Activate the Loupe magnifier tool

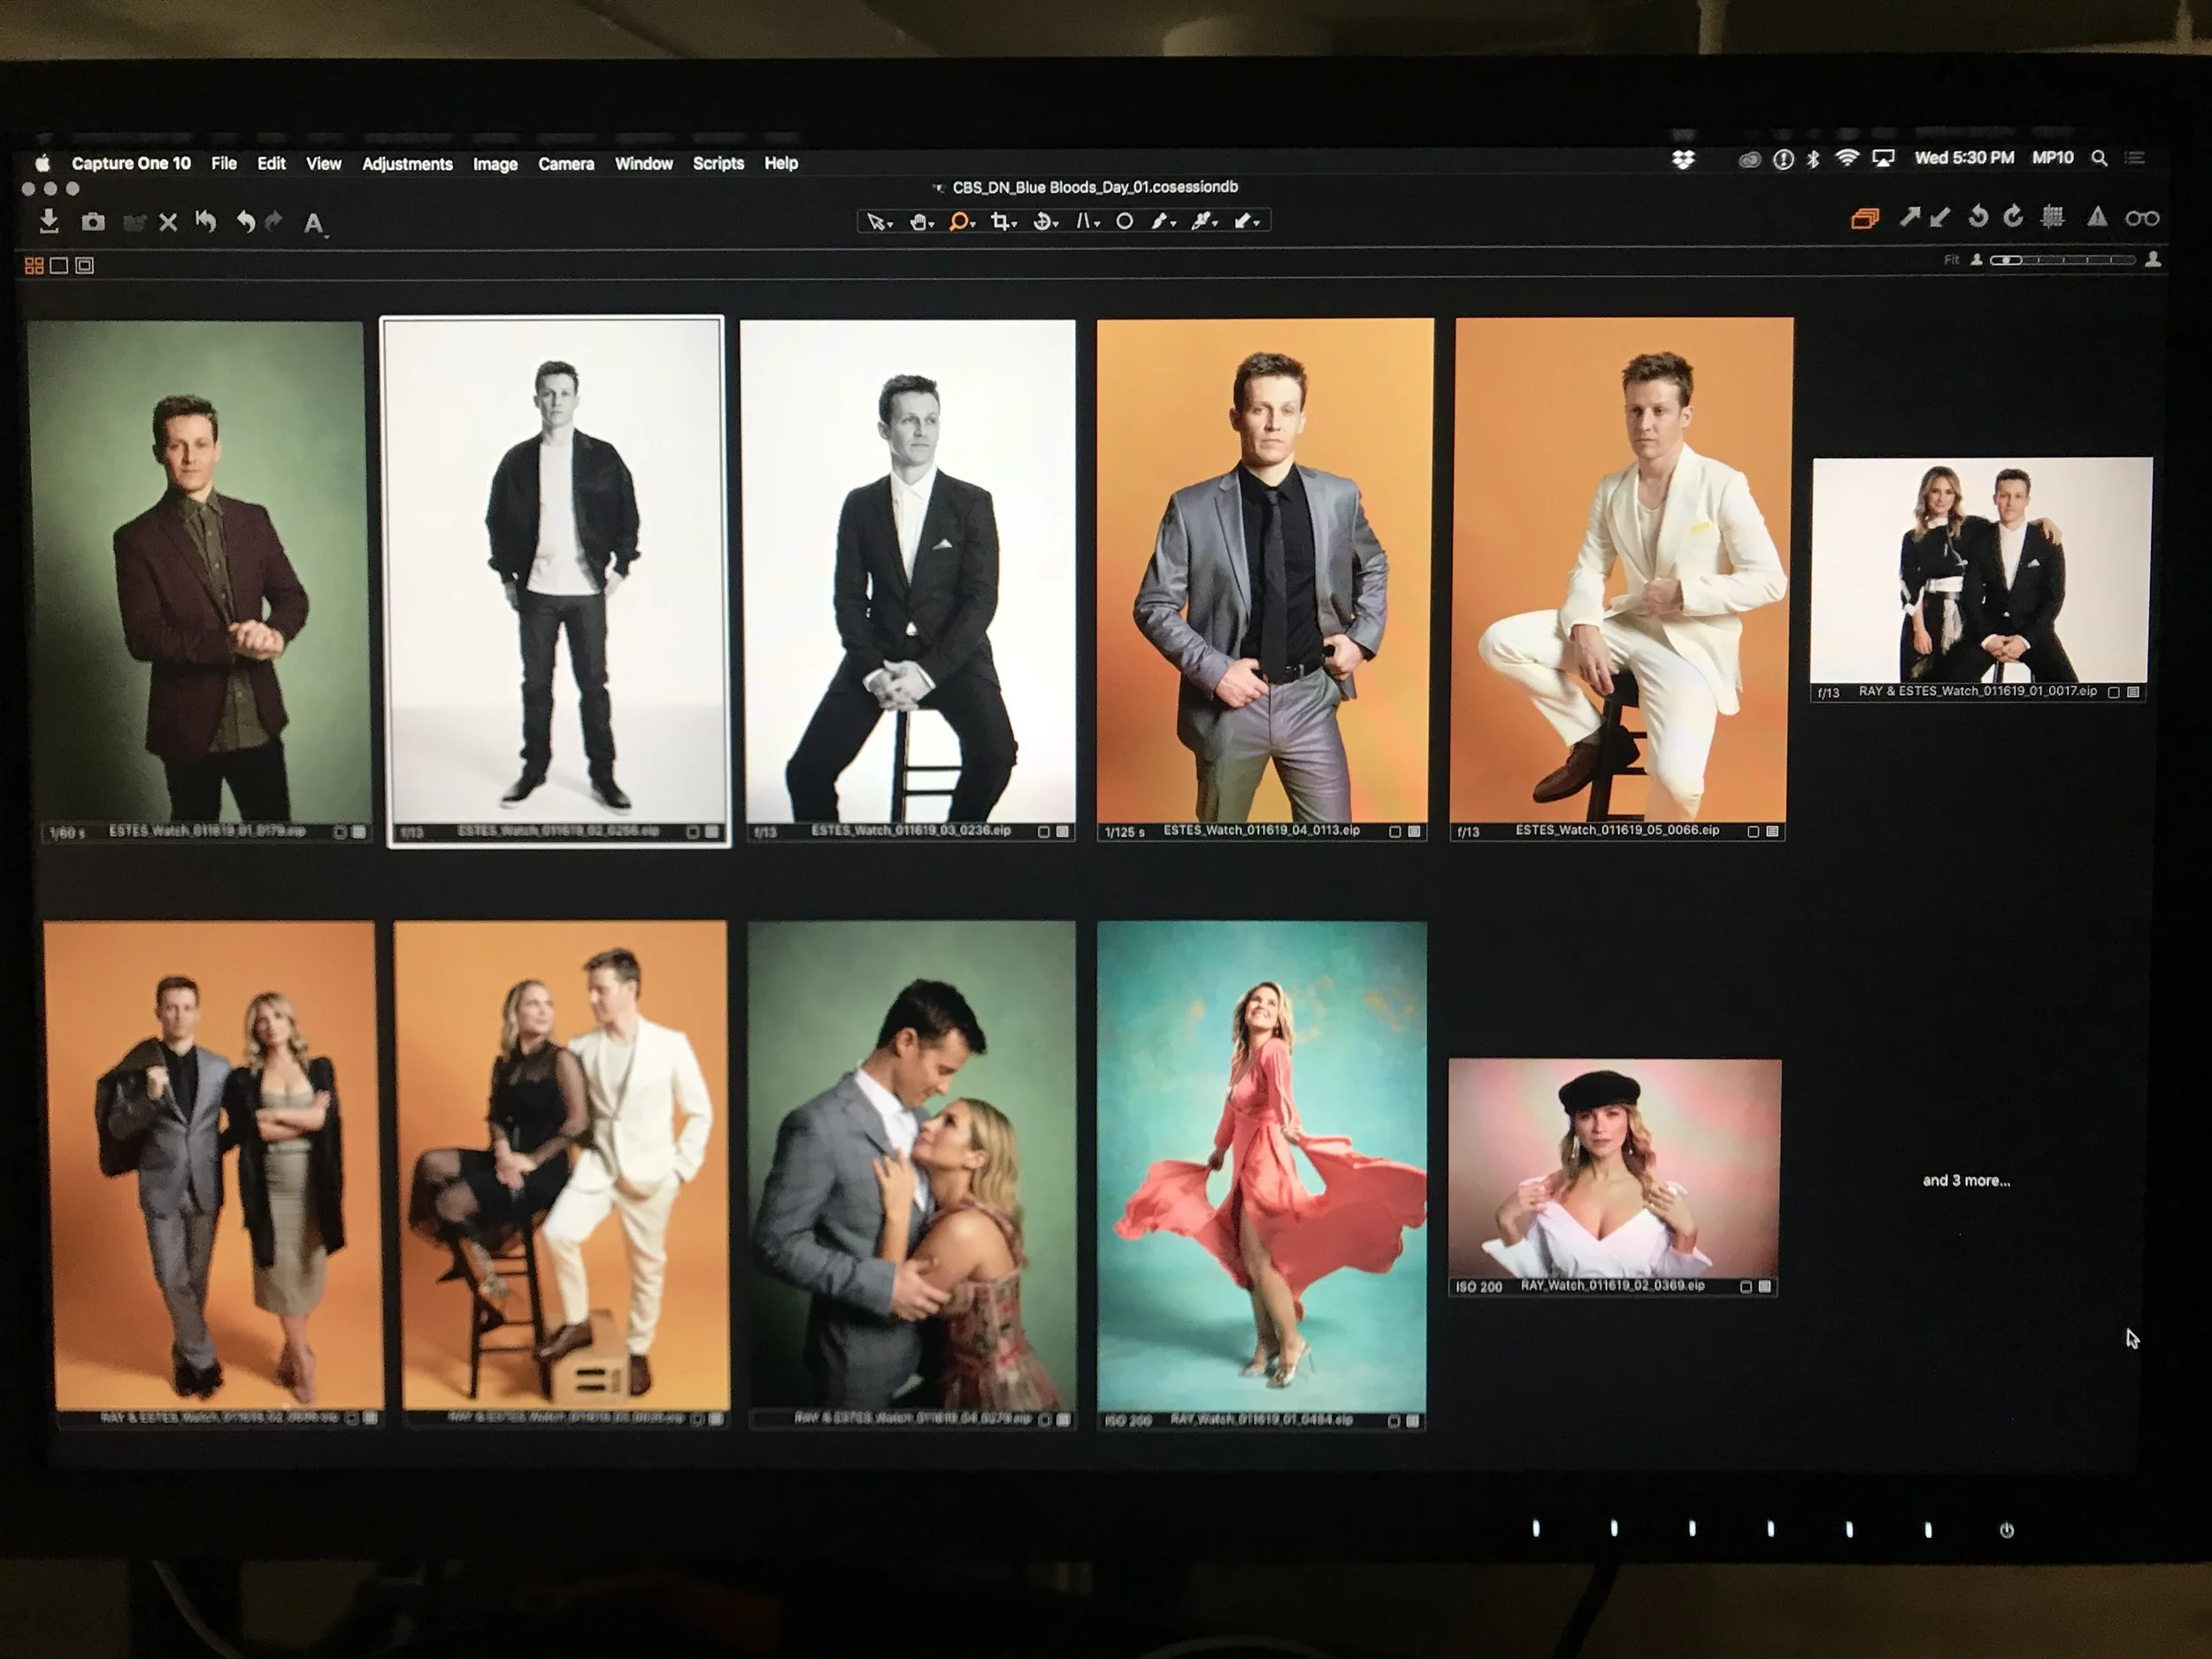958,221
